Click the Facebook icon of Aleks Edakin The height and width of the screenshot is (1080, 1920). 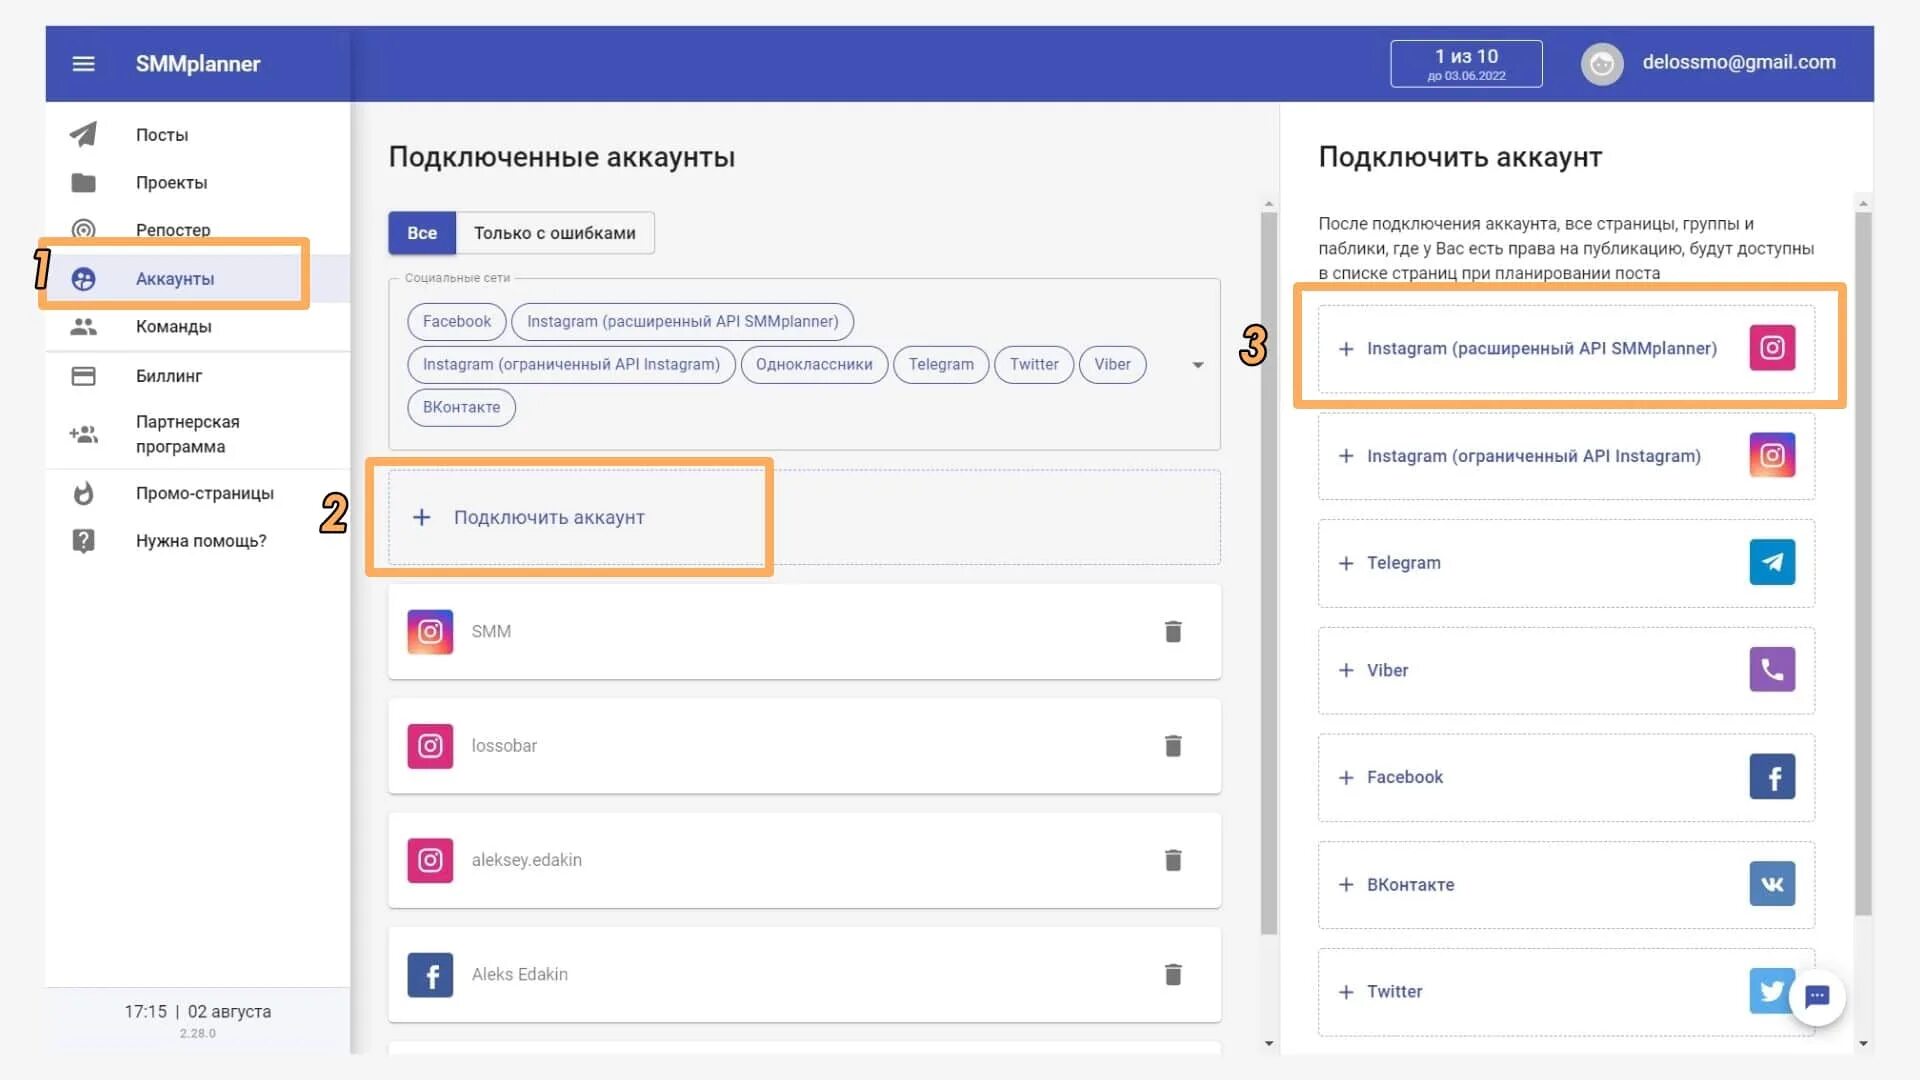coord(430,975)
